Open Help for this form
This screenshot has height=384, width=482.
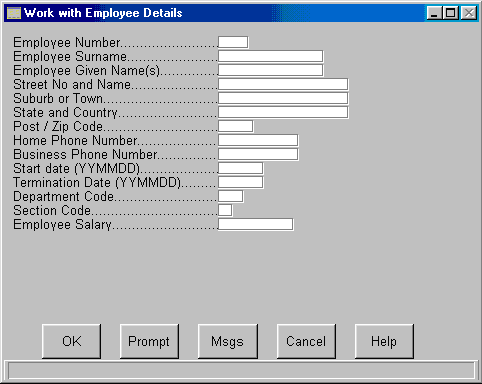click(384, 341)
